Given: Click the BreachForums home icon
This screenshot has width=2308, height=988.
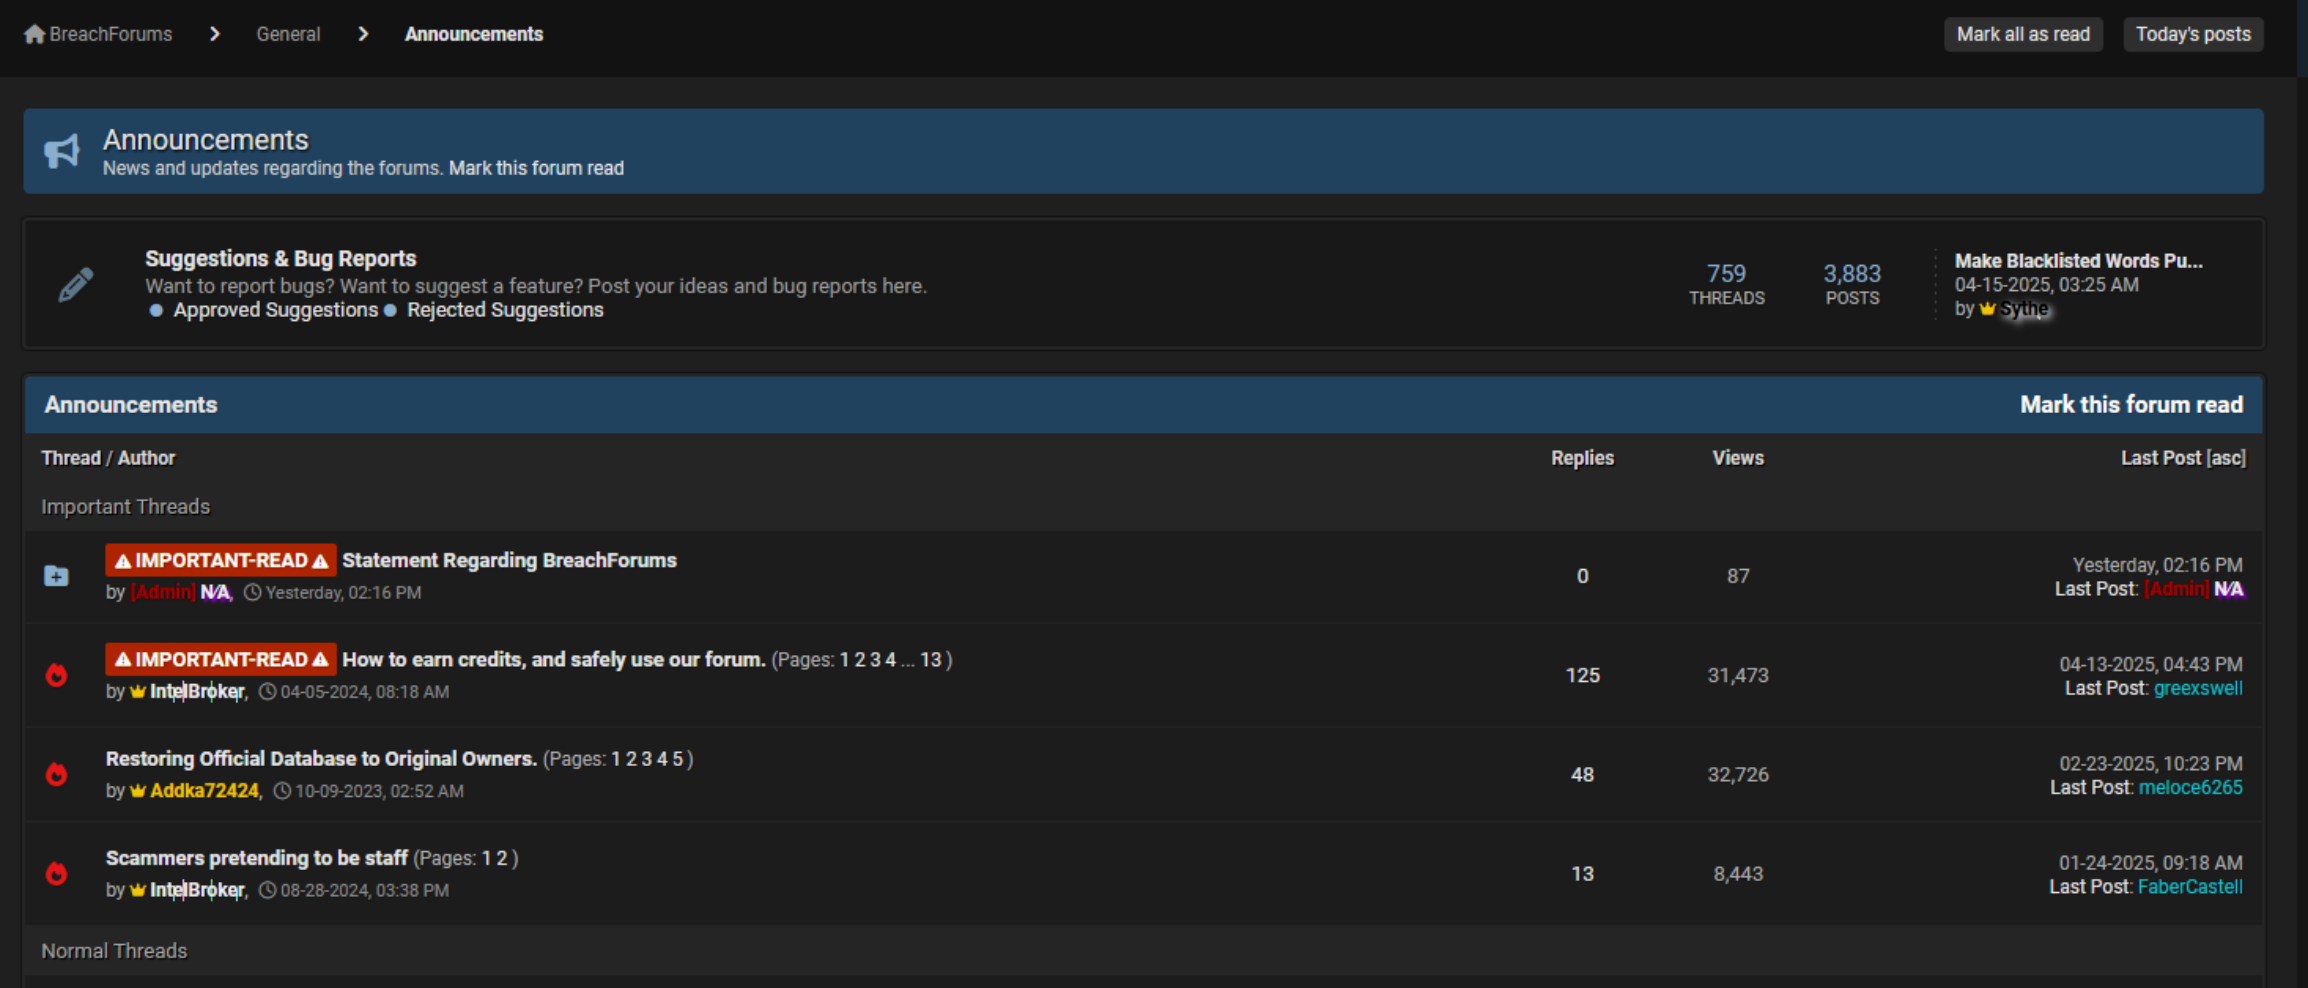Looking at the screenshot, I should 34,34.
